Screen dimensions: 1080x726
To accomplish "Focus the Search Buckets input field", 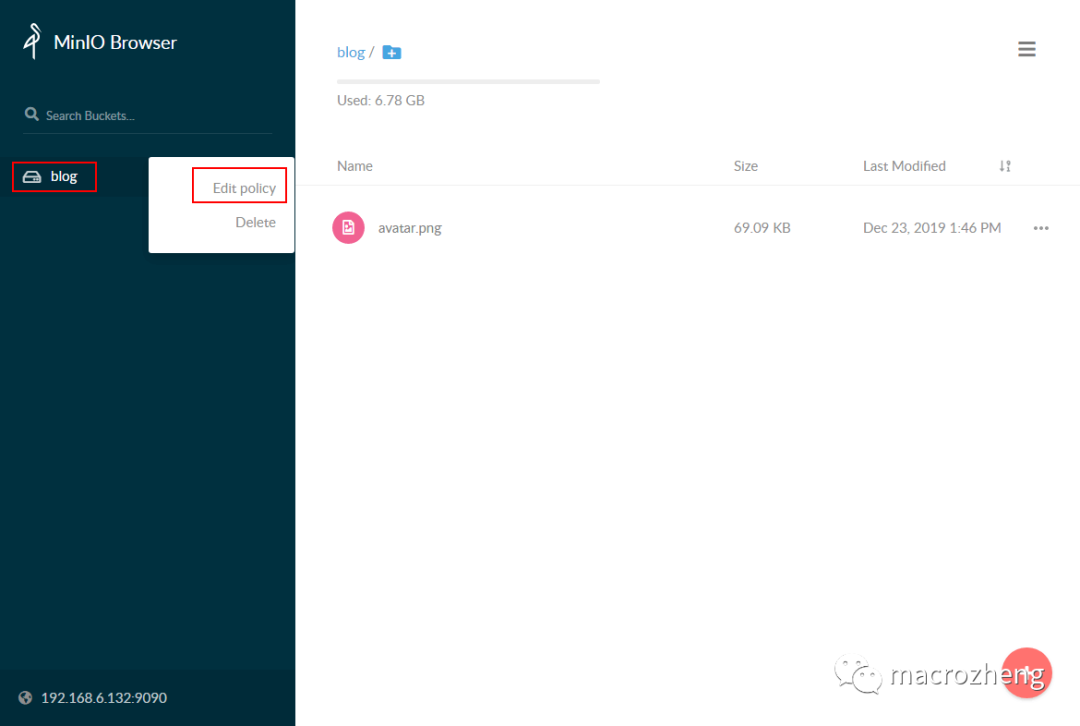I will tap(147, 116).
